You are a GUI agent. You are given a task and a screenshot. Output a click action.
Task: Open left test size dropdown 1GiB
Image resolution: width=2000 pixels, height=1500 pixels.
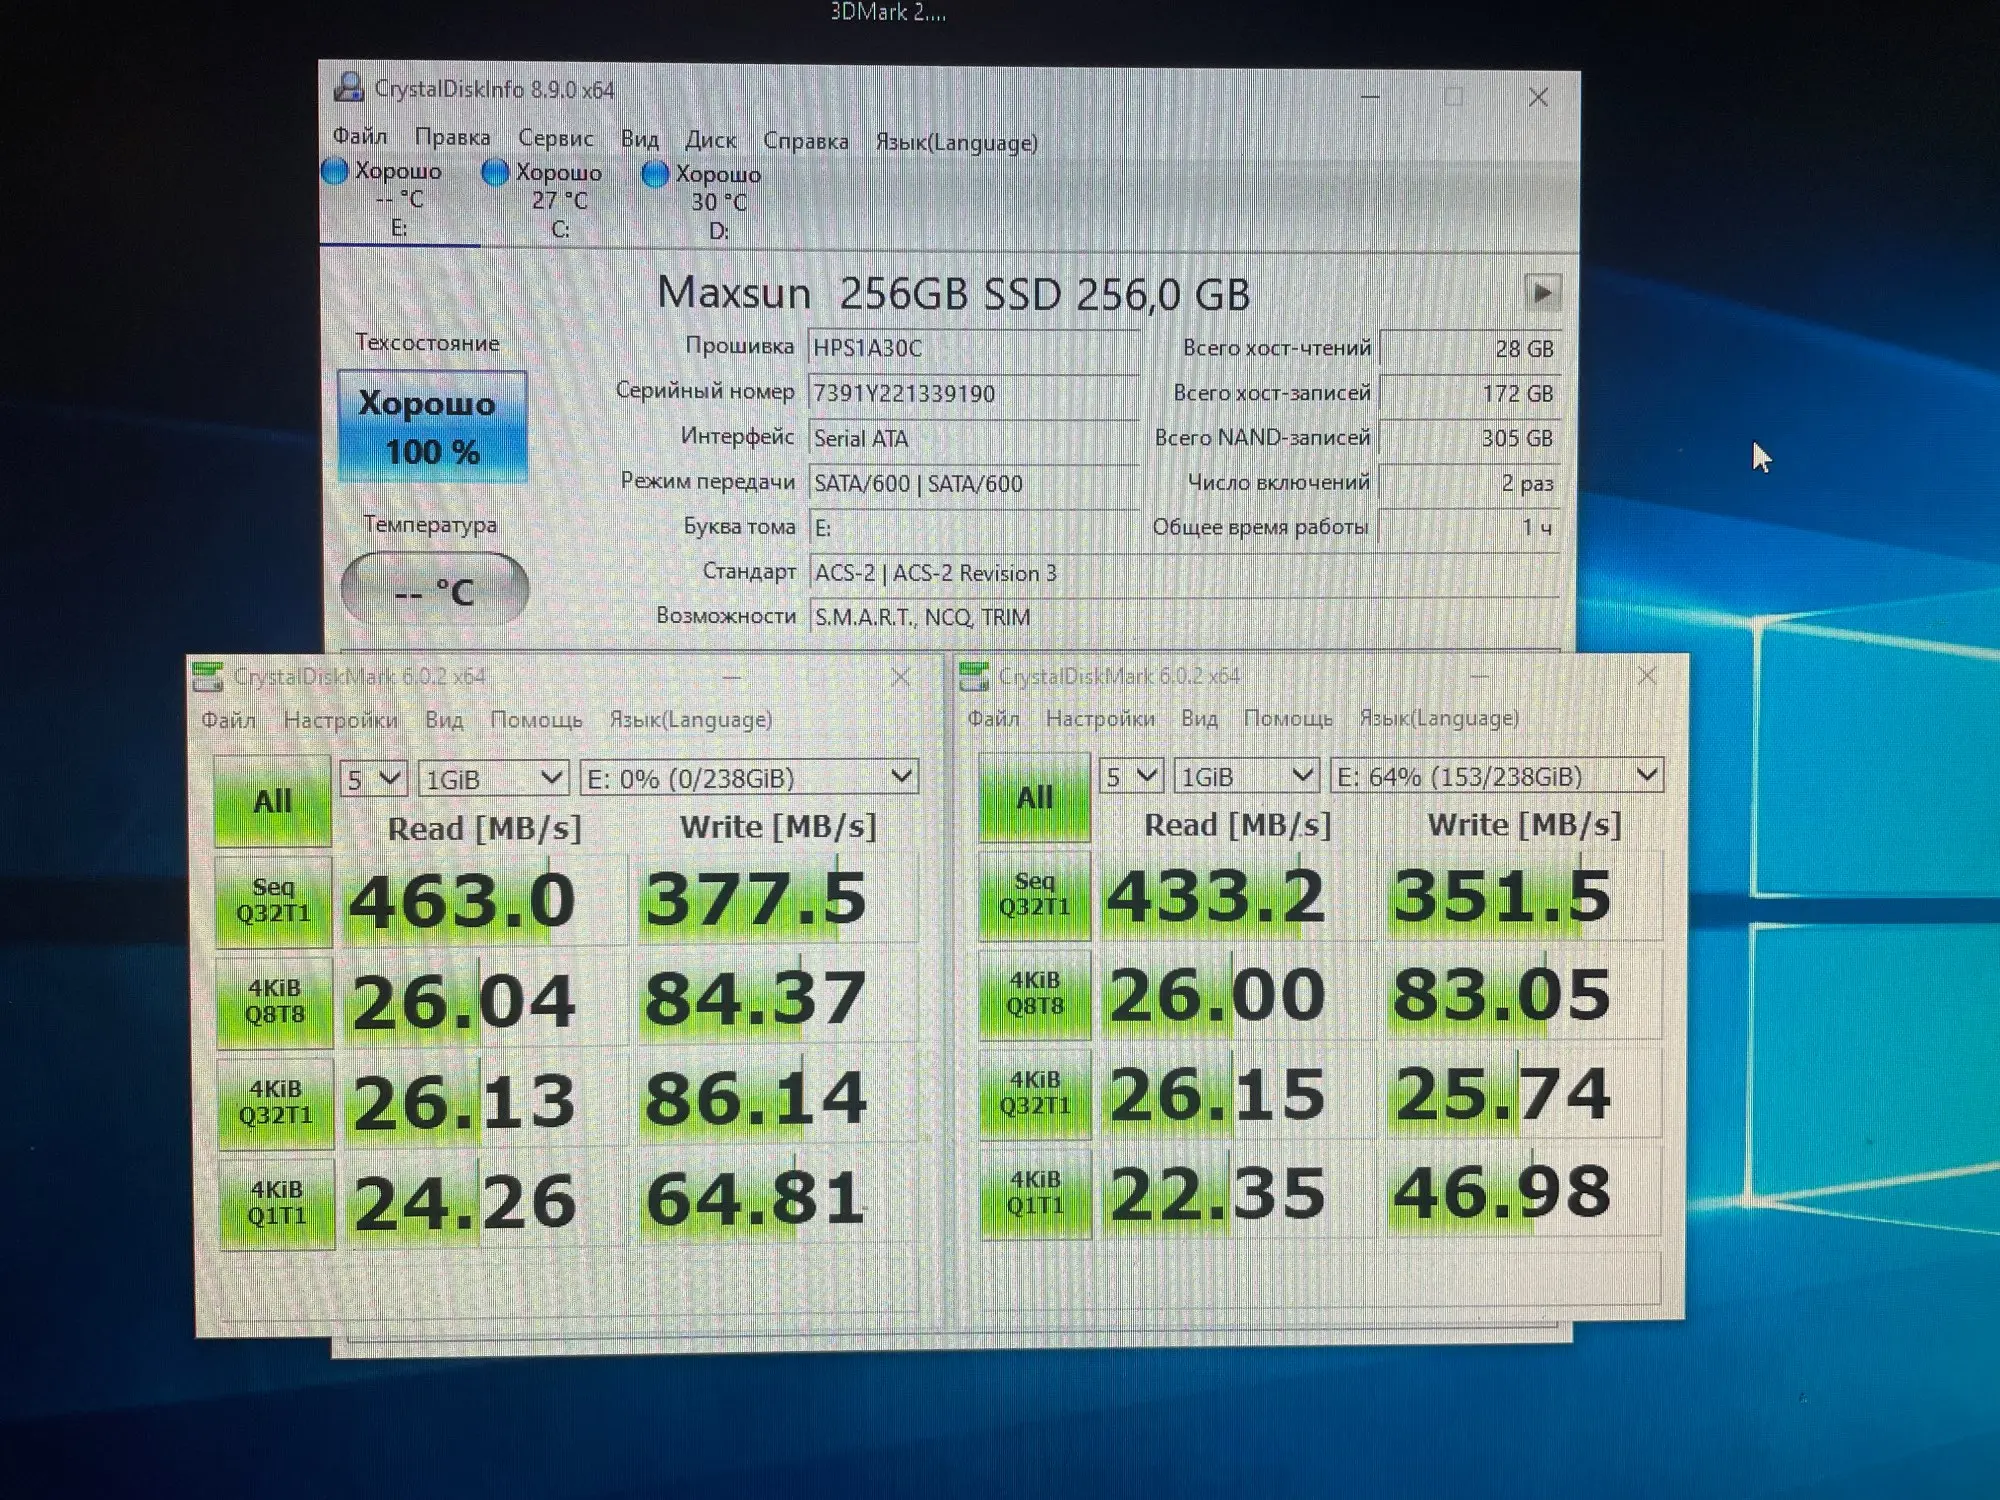(x=493, y=778)
